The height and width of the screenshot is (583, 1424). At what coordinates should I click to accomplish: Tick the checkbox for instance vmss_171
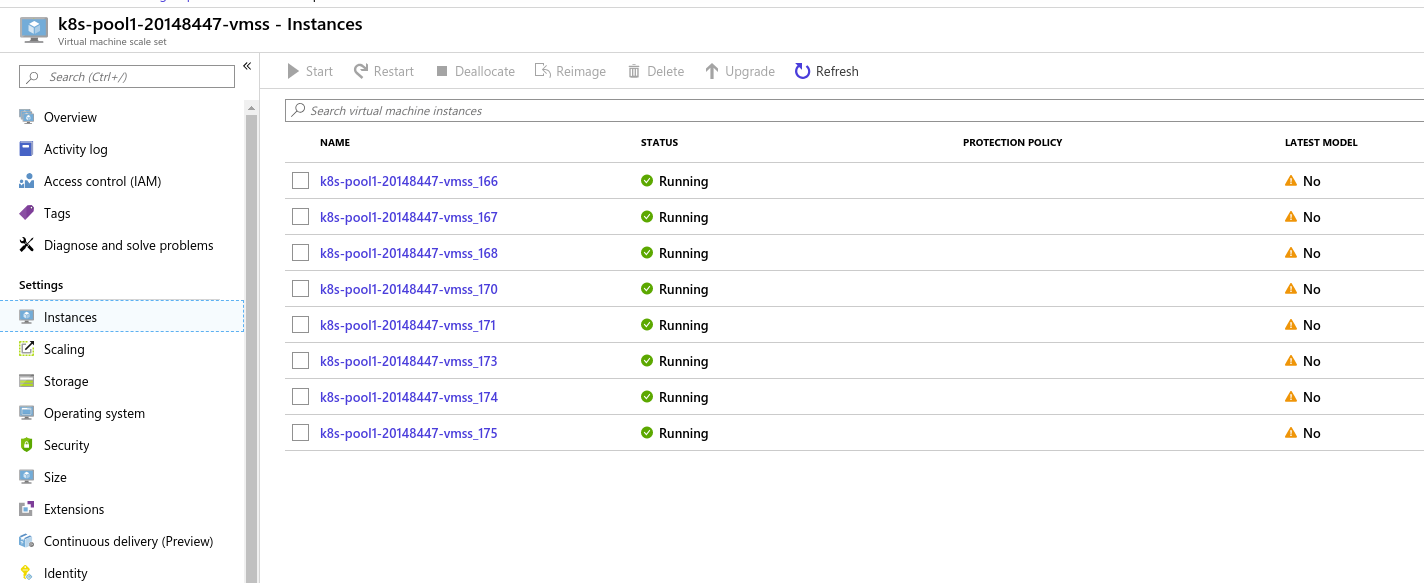(x=300, y=325)
